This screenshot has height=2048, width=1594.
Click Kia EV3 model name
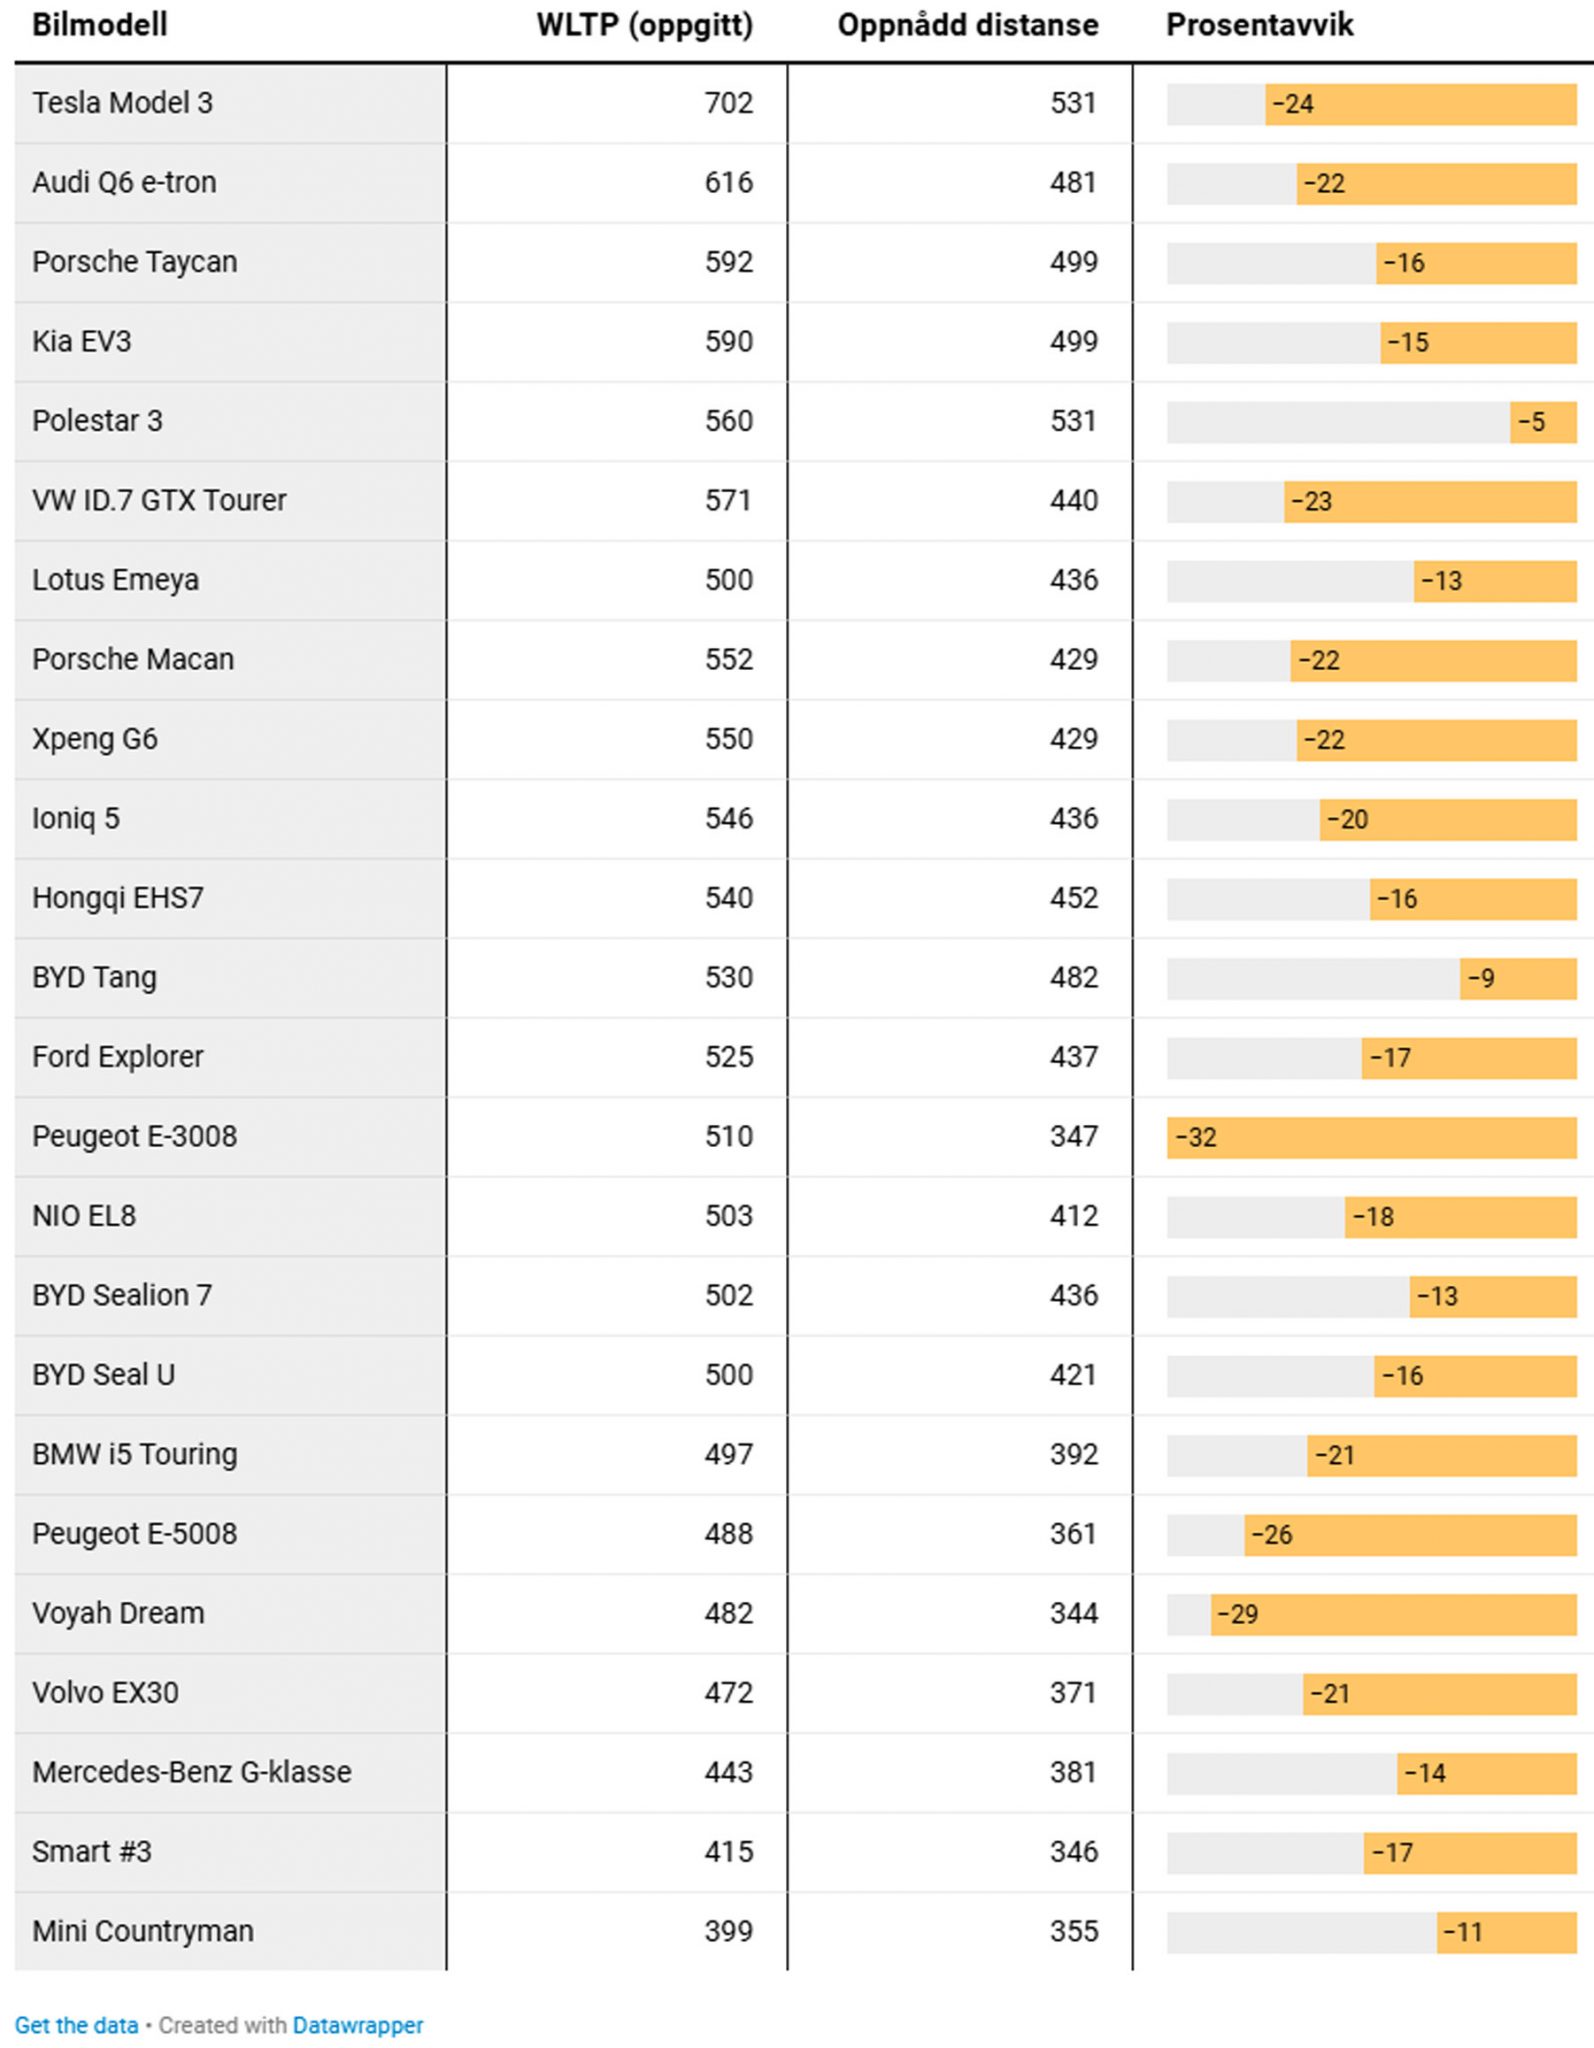(81, 341)
